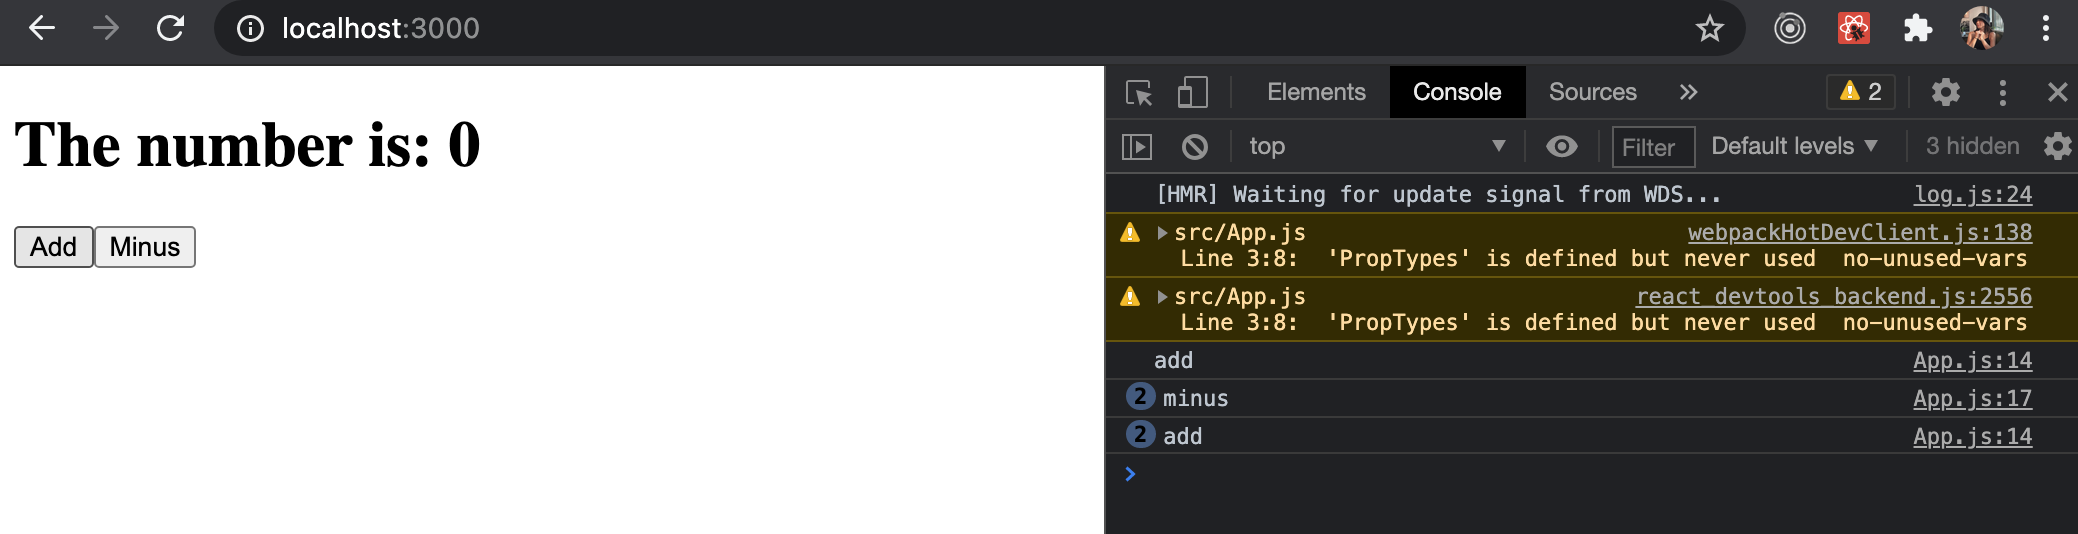Screen dimensions: 2078x534
Task: Open the JavaScript context dropdown labeled top
Action: [x=1377, y=146]
